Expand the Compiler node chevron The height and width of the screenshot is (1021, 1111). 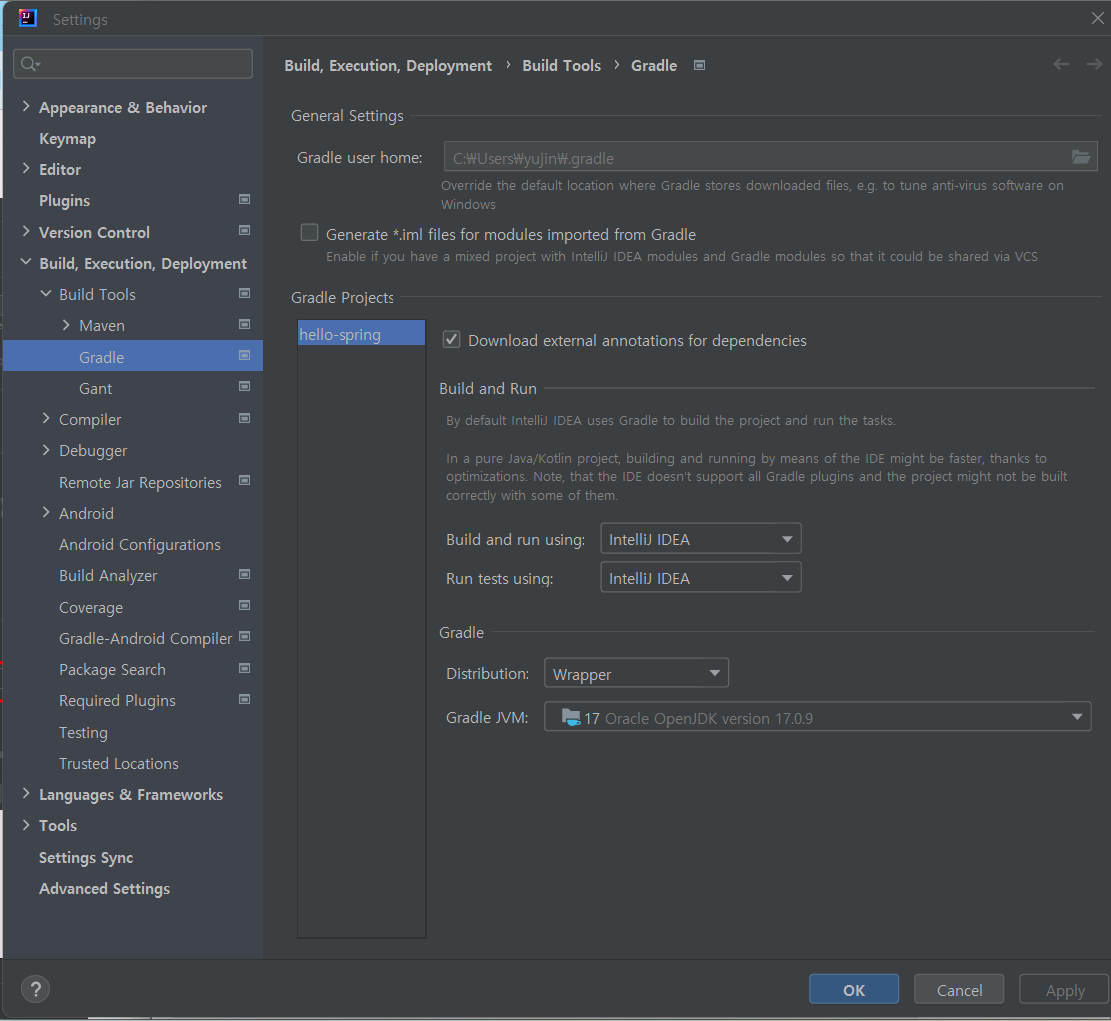pos(46,419)
